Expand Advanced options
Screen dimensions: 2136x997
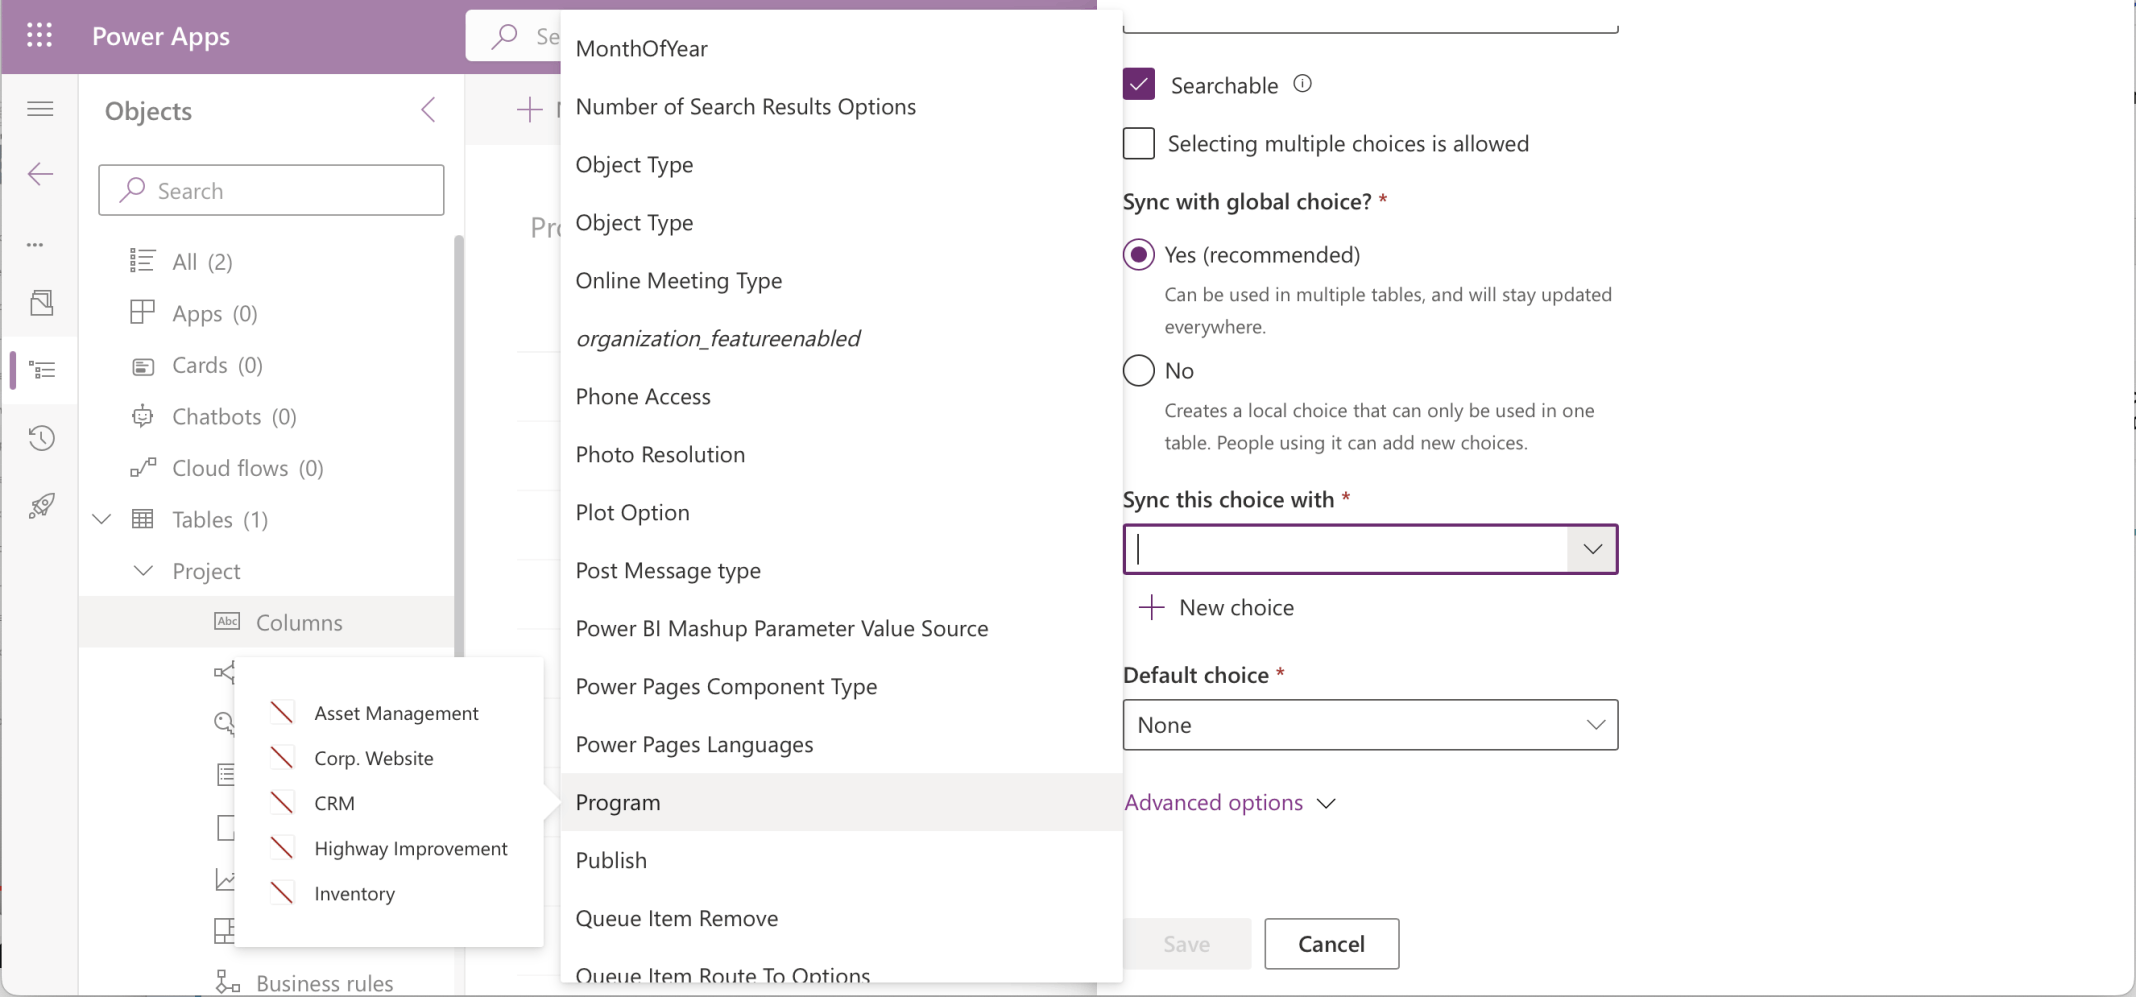point(1230,803)
